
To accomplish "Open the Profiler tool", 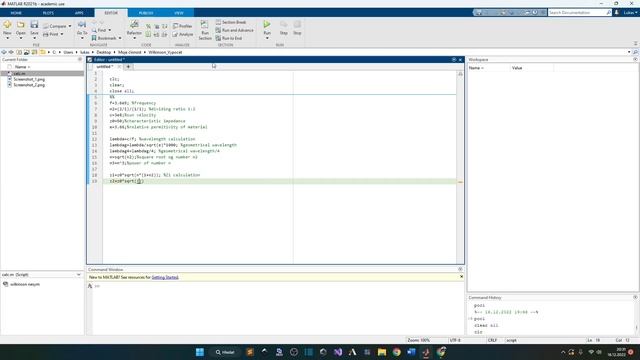I will pos(182,26).
